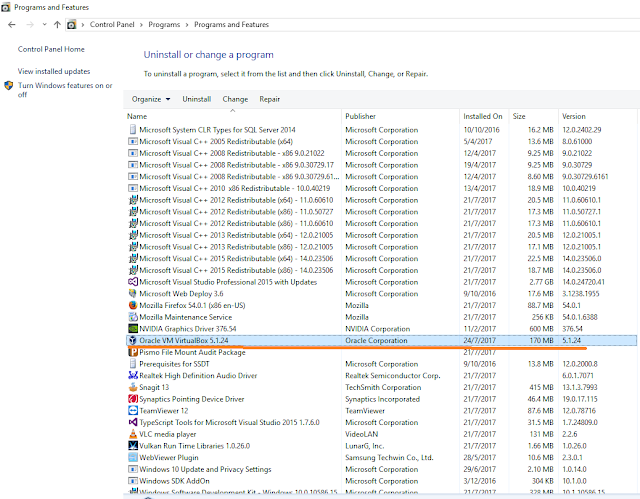Click the Synaptics Pointing Device Driver icon
Screen dimensions: 640x499
[x=133, y=399]
